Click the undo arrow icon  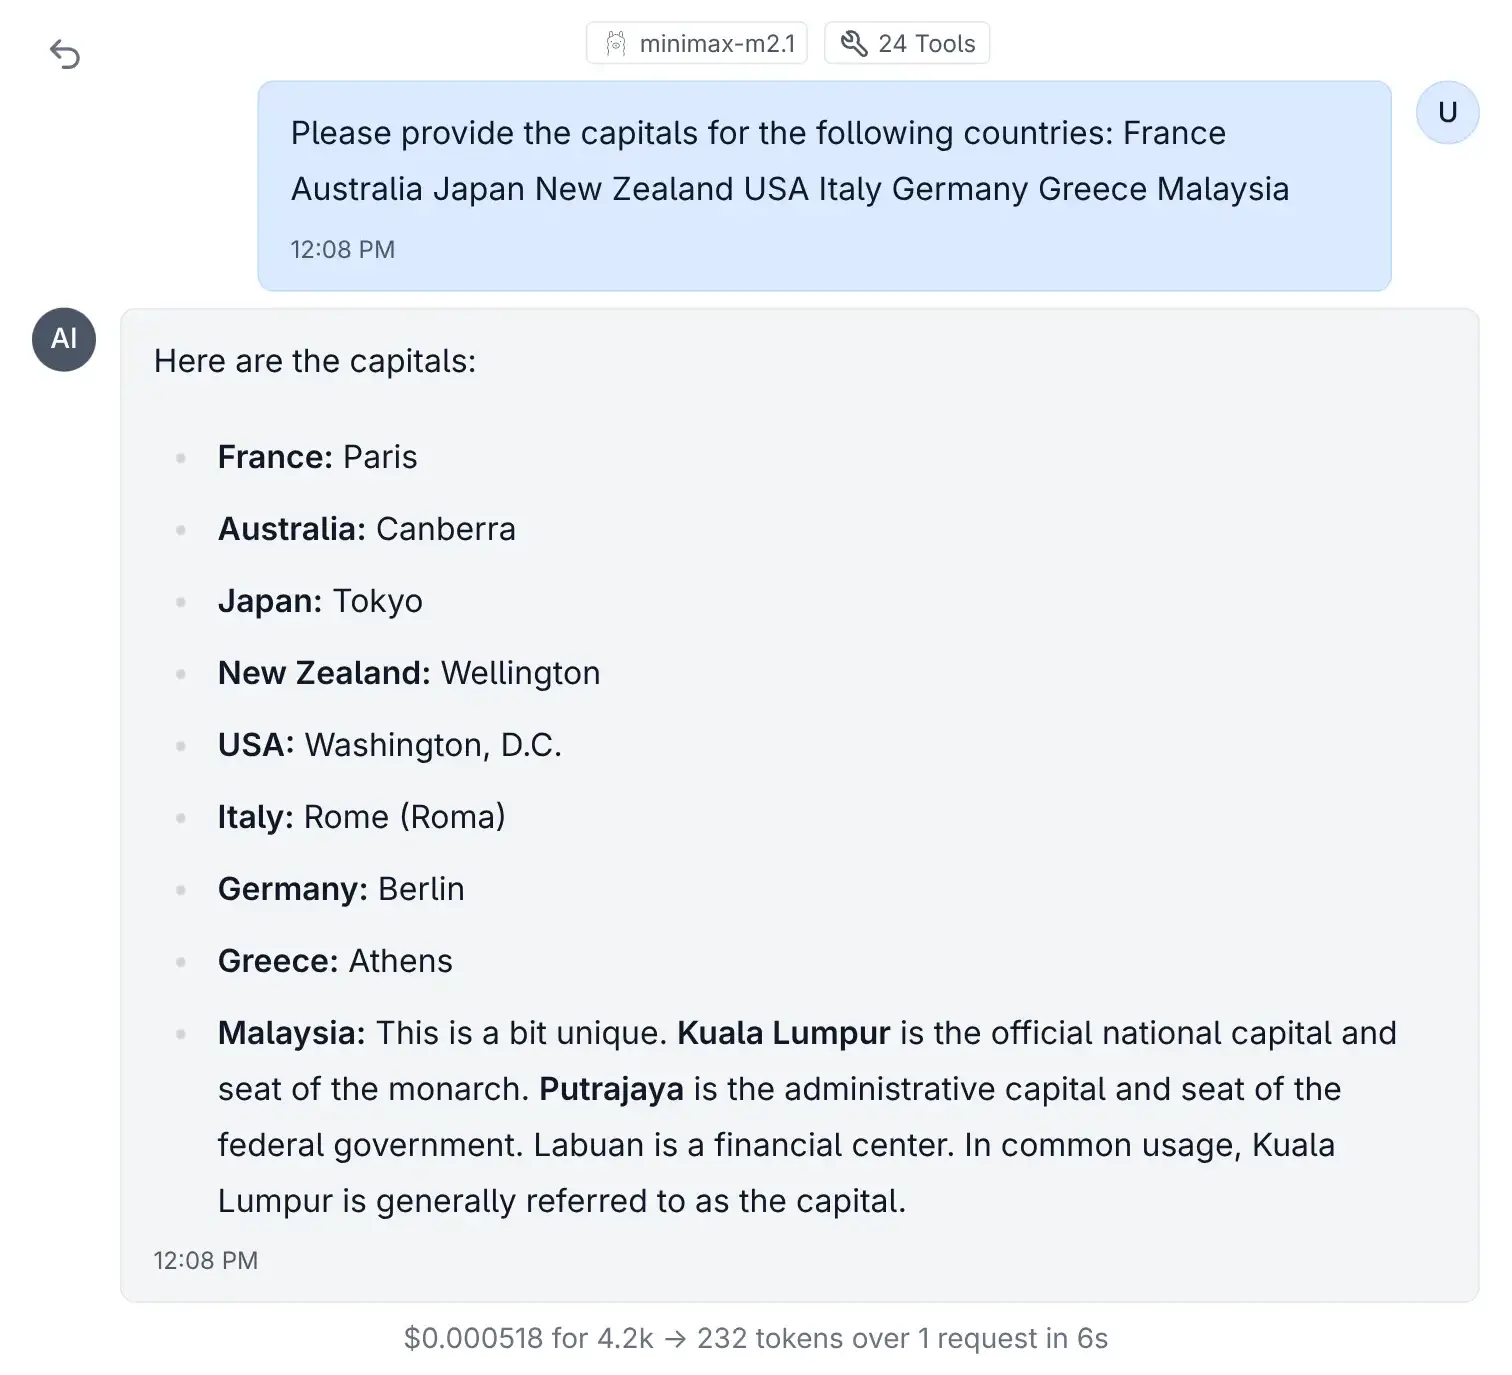tap(65, 54)
